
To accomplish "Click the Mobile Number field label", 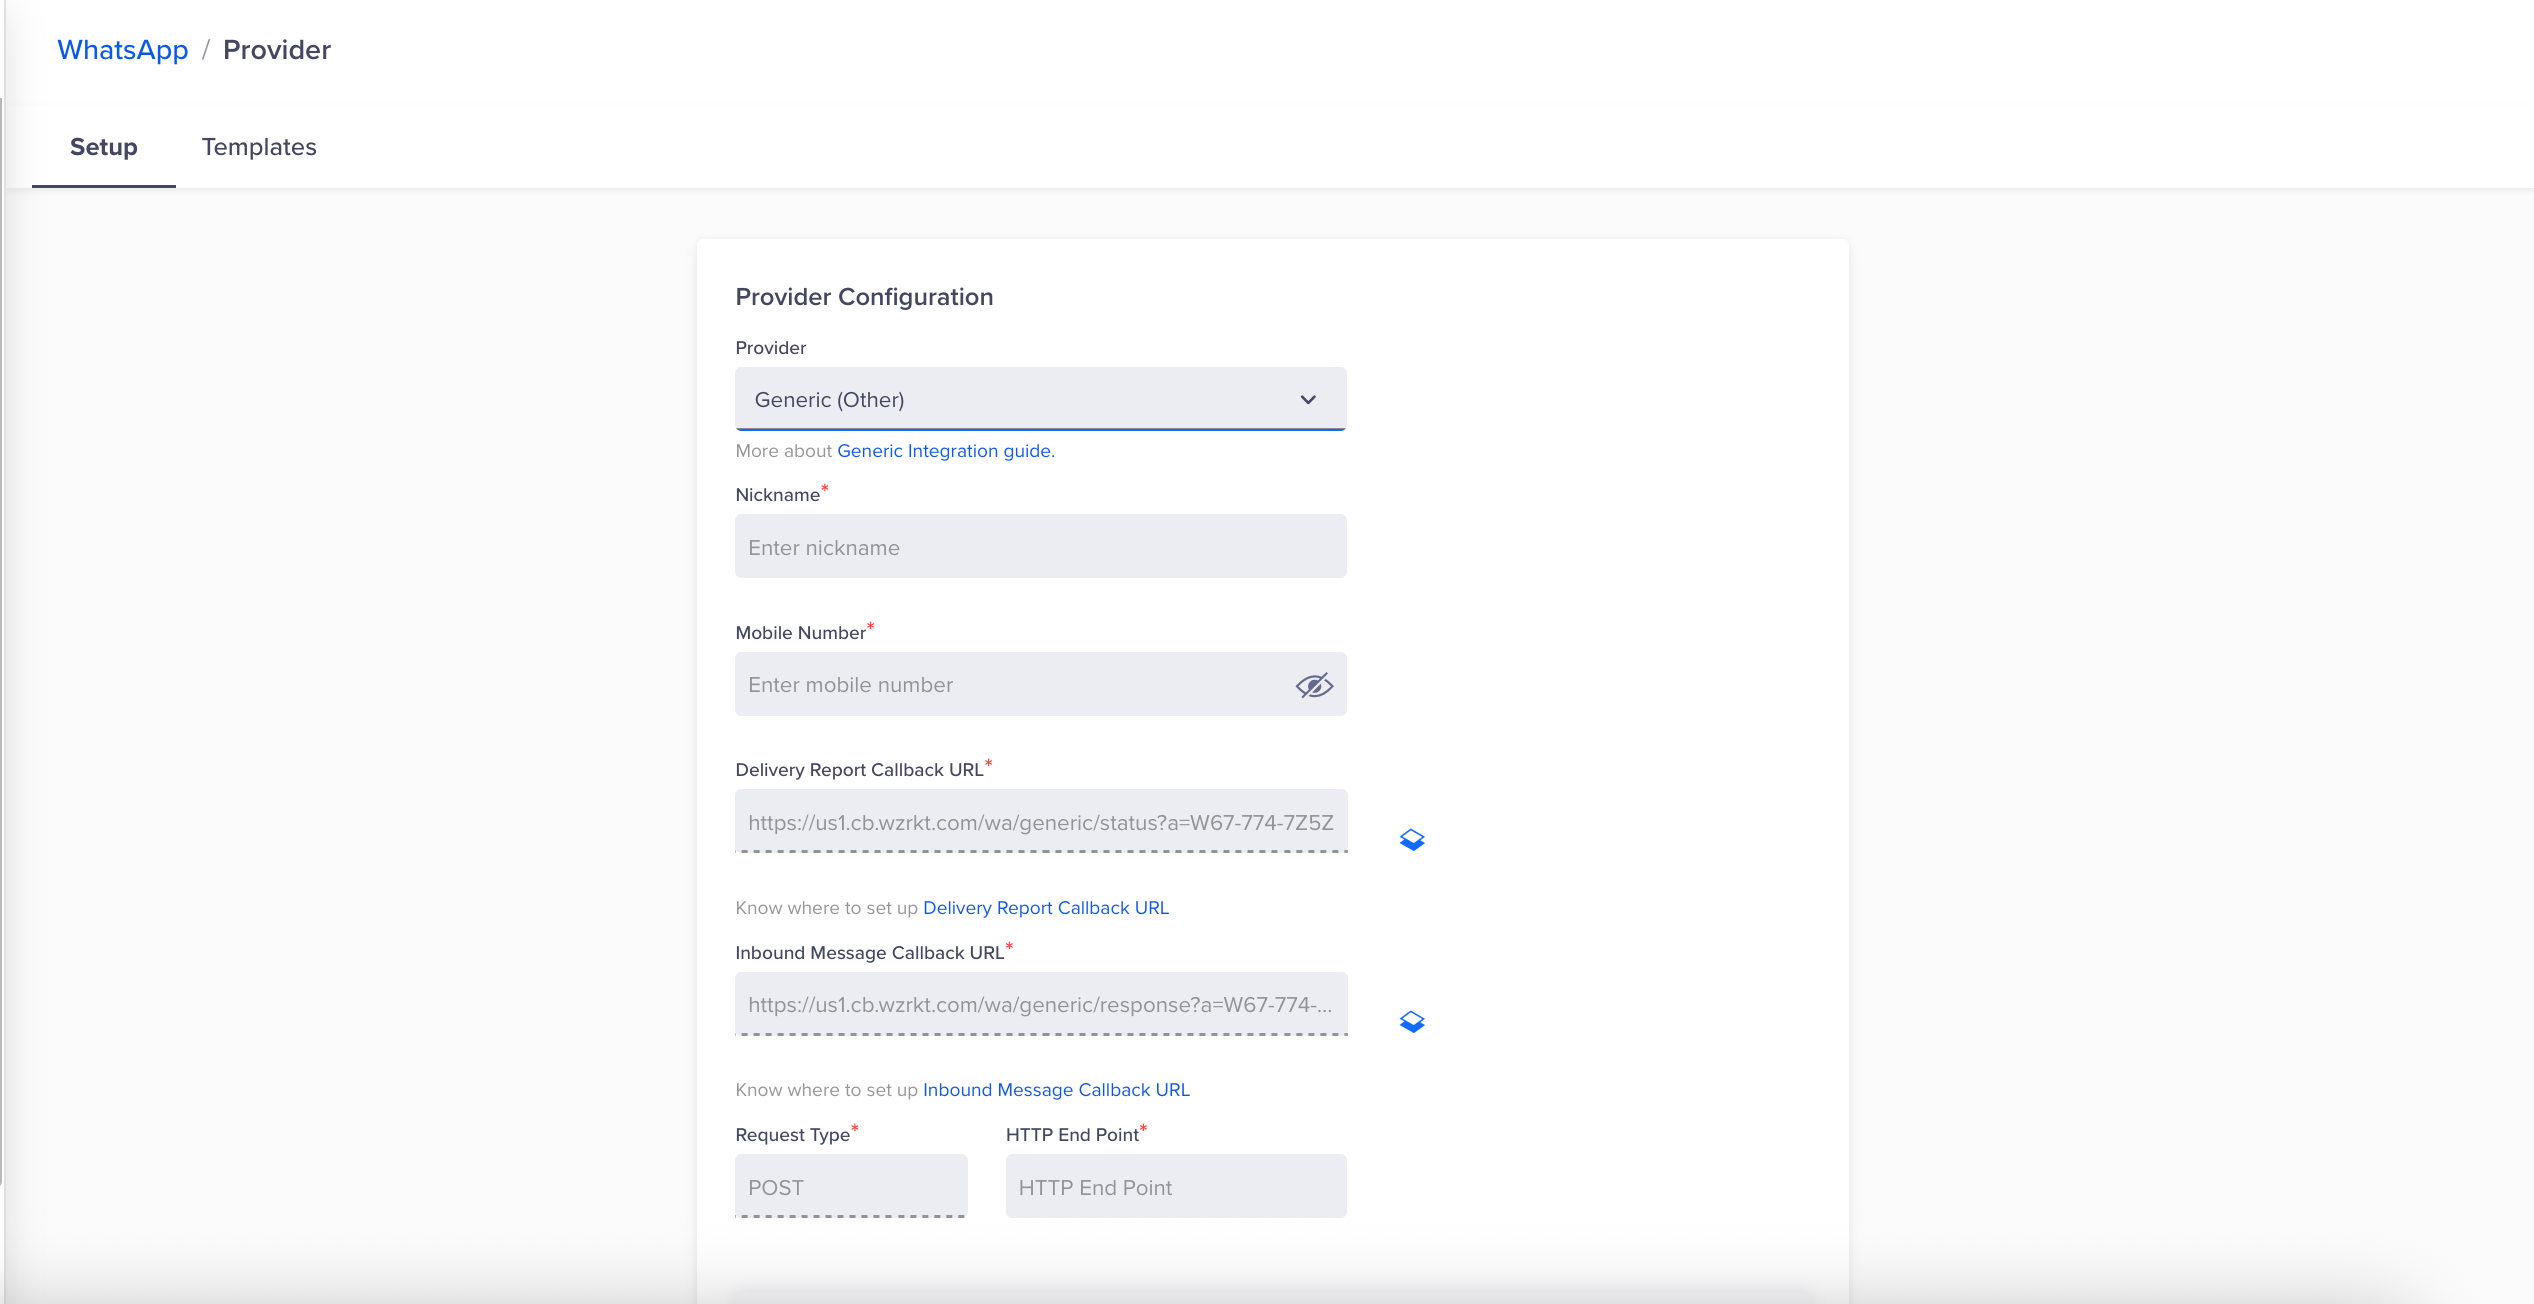I will (x=800, y=633).
